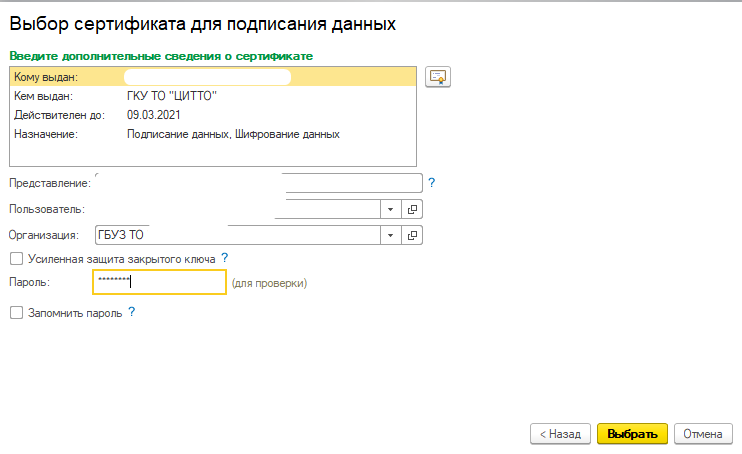
Task: Focus the Пароль password field
Action: click(x=160, y=283)
